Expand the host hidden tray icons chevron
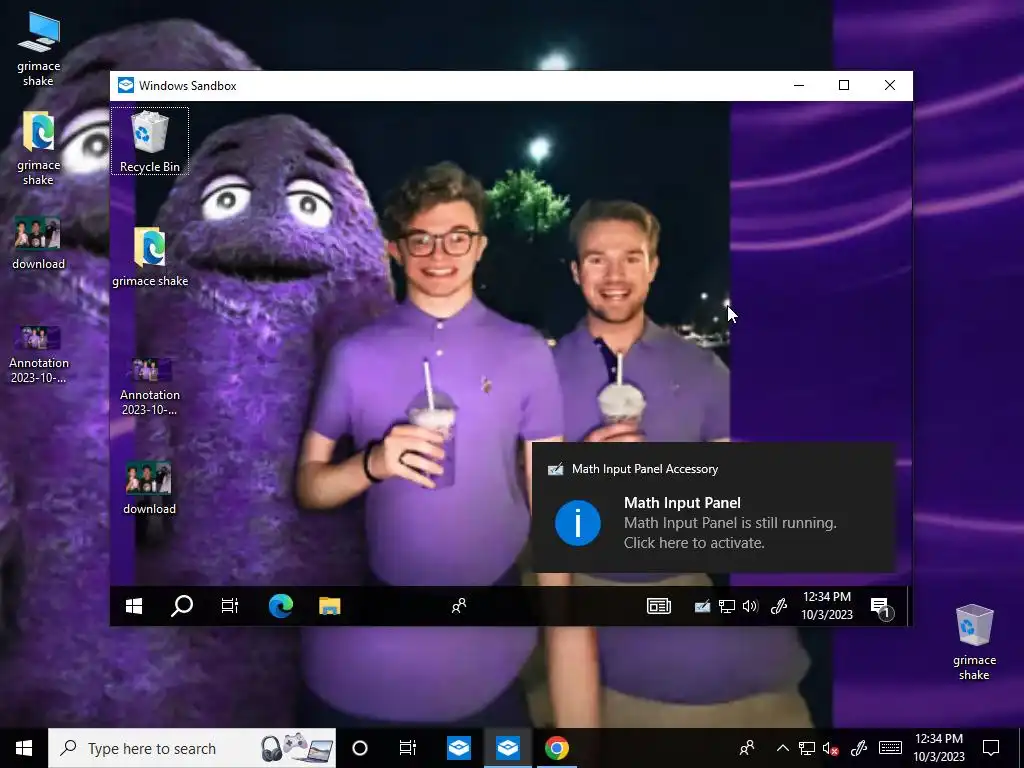Screen dimensions: 1024x768 (782, 748)
